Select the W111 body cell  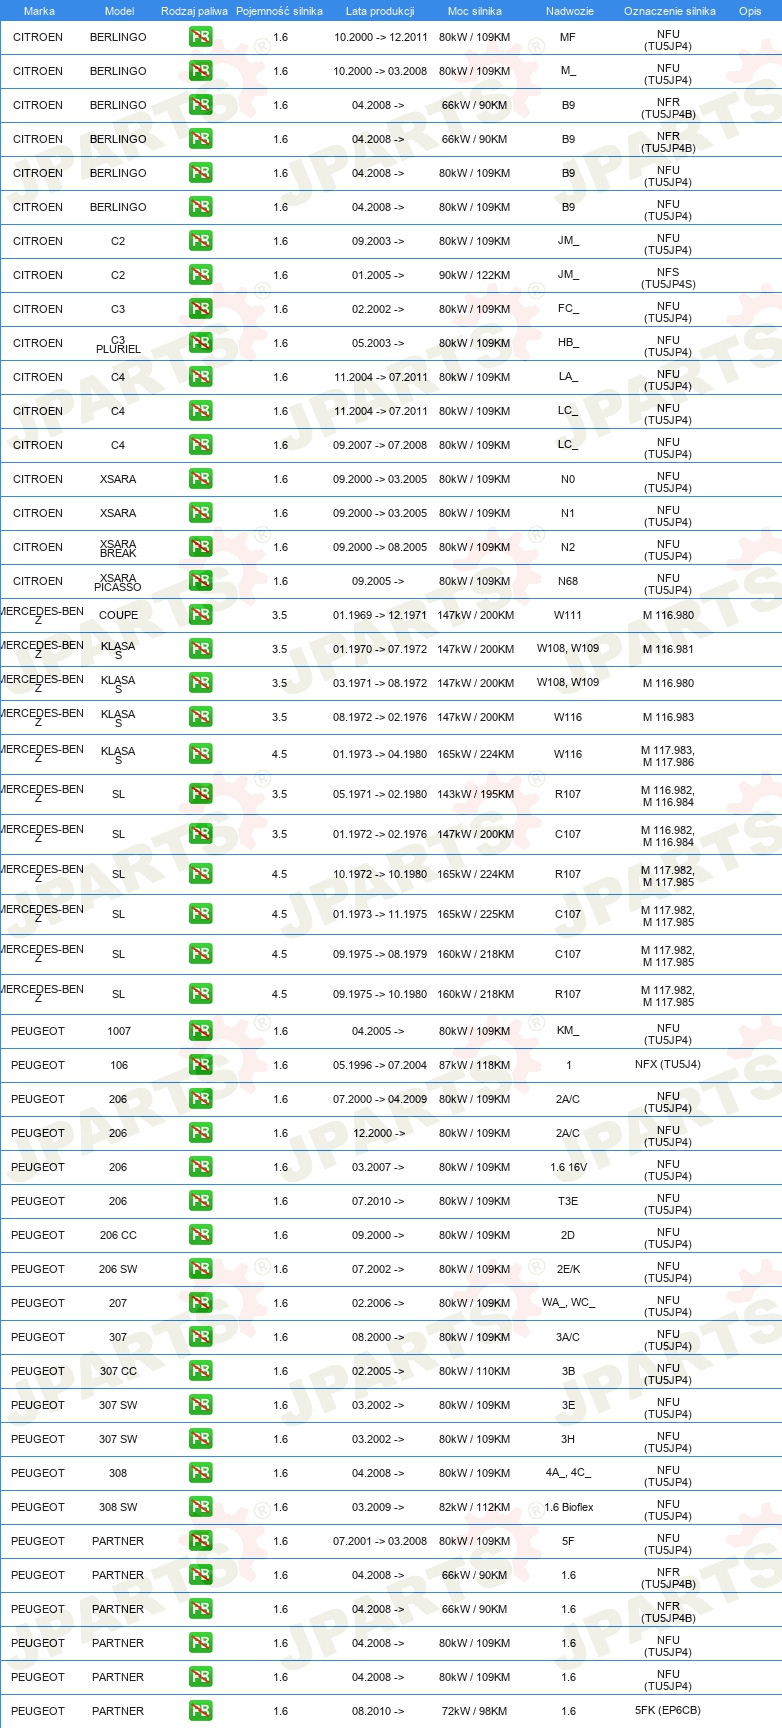[568, 615]
